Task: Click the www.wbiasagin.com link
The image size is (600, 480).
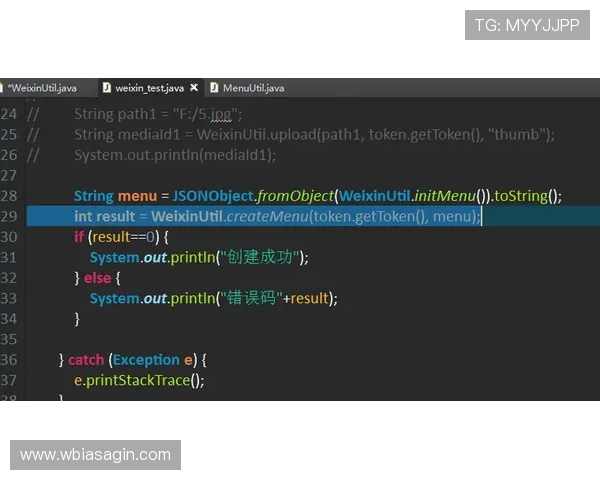Action: [95, 455]
